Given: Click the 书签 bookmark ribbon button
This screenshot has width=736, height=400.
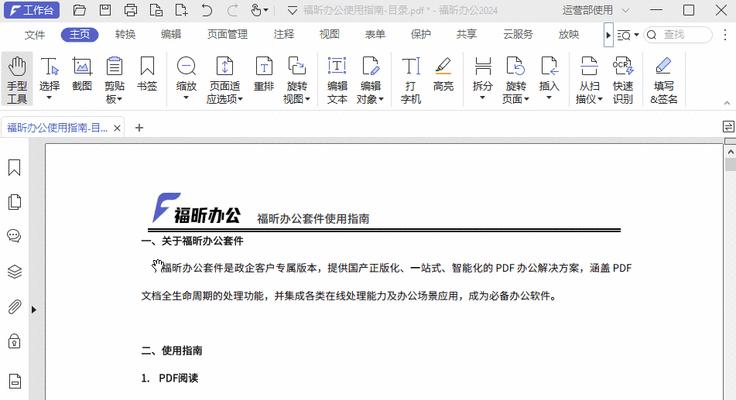Looking at the screenshot, I should coord(147,74).
